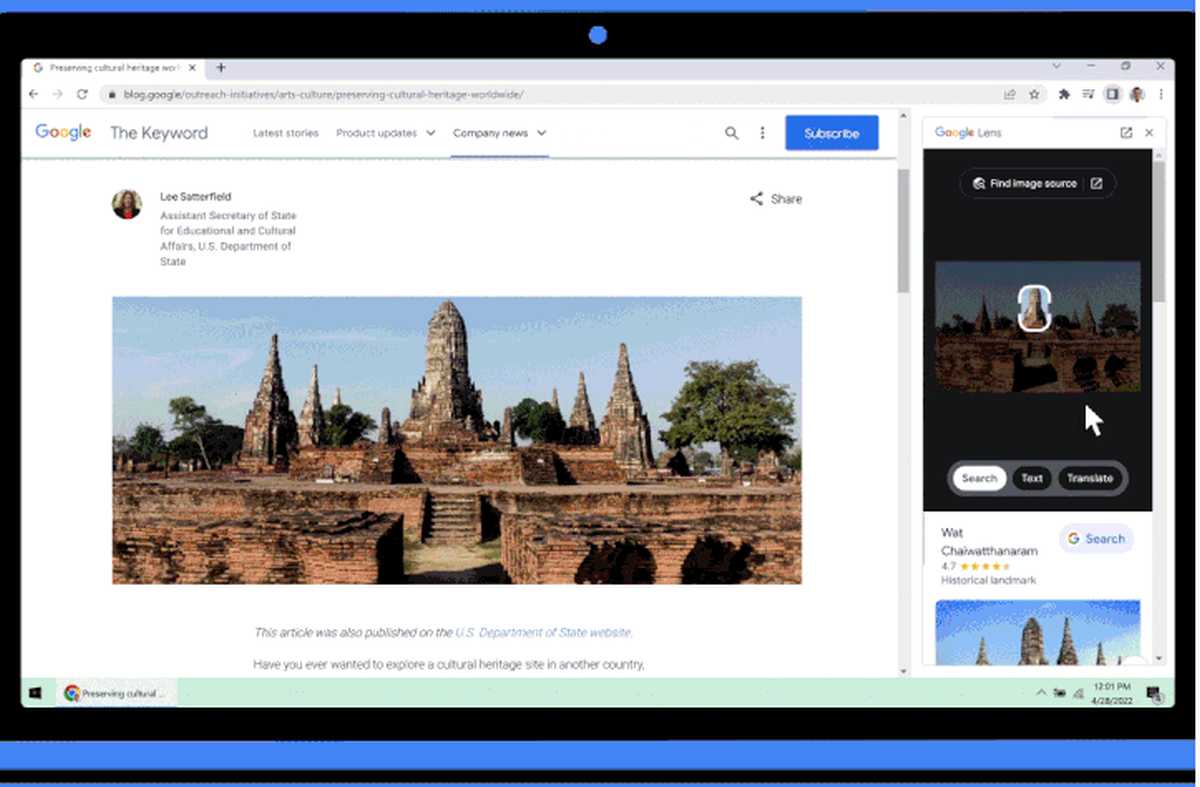The height and width of the screenshot is (787, 1200).
Task: Open the U.S. Department of State website link
Action: point(543,632)
